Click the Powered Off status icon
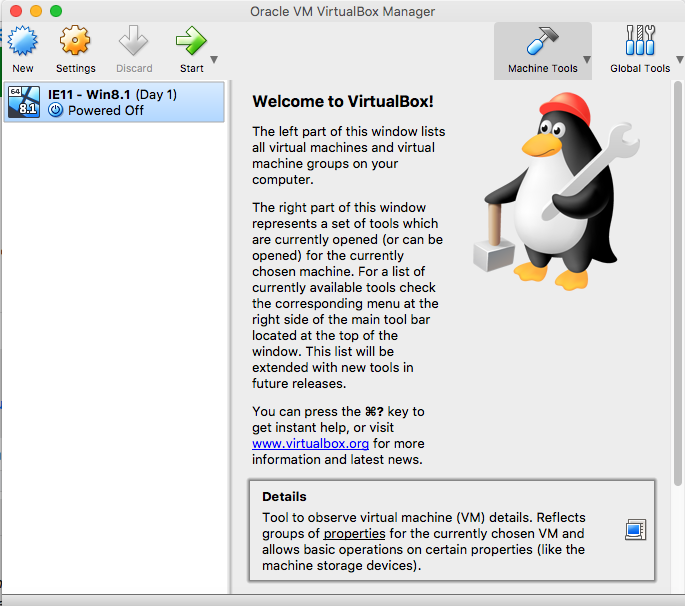 point(55,111)
